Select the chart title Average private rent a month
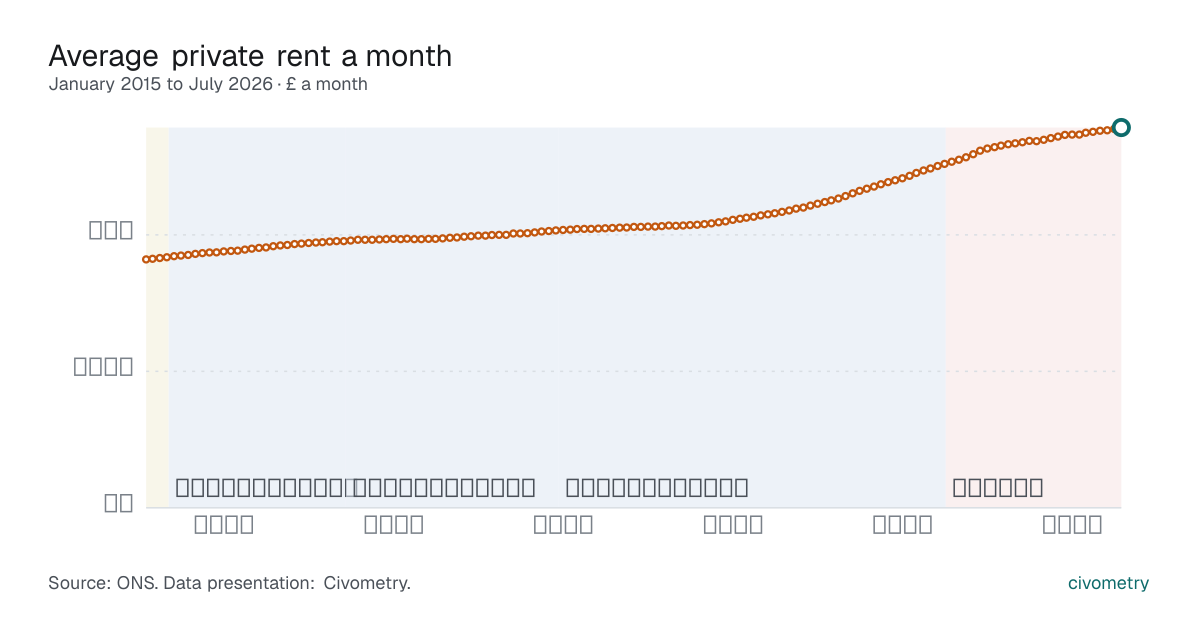The image size is (1200, 630). pos(250,56)
